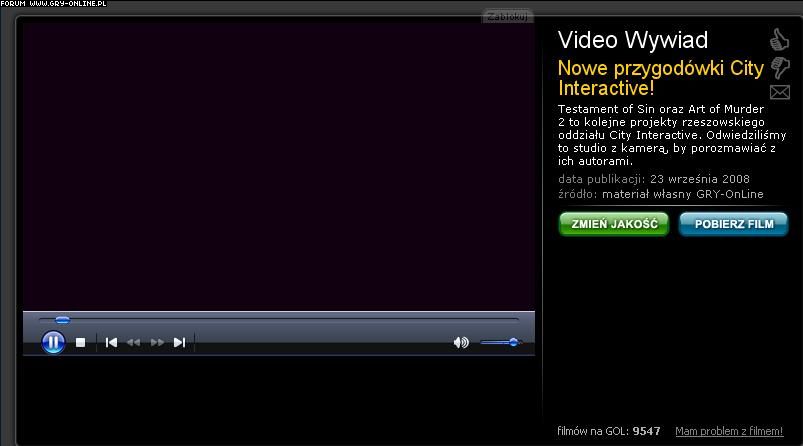
Task: Click the video title 'Nowe przygodówki City Interactive!'
Action: [659, 77]
